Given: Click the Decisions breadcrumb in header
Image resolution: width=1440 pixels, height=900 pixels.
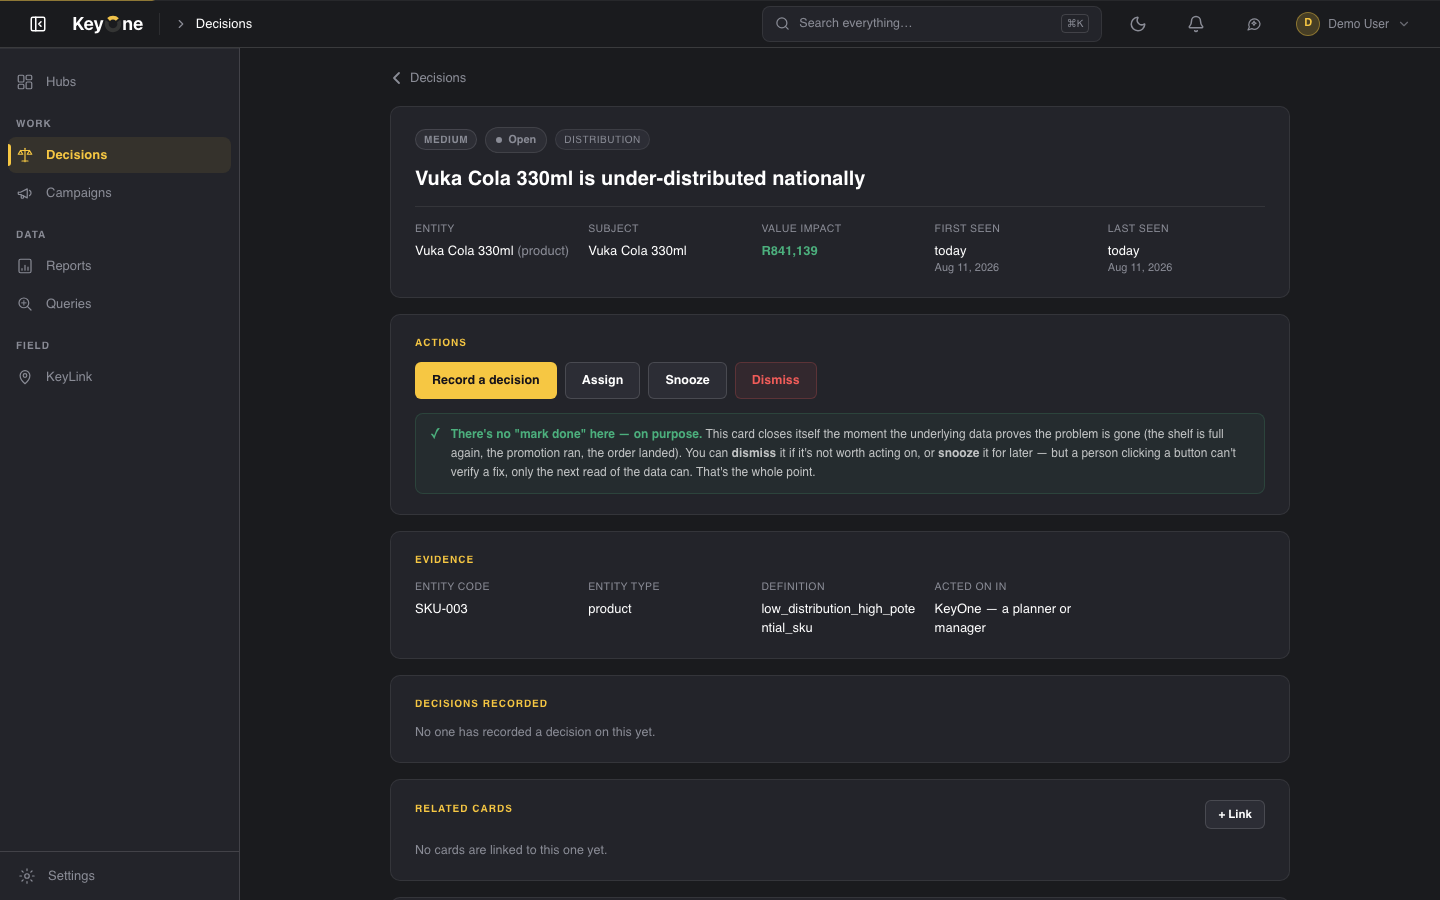Looking at the screenshot, I should (224, 24).
